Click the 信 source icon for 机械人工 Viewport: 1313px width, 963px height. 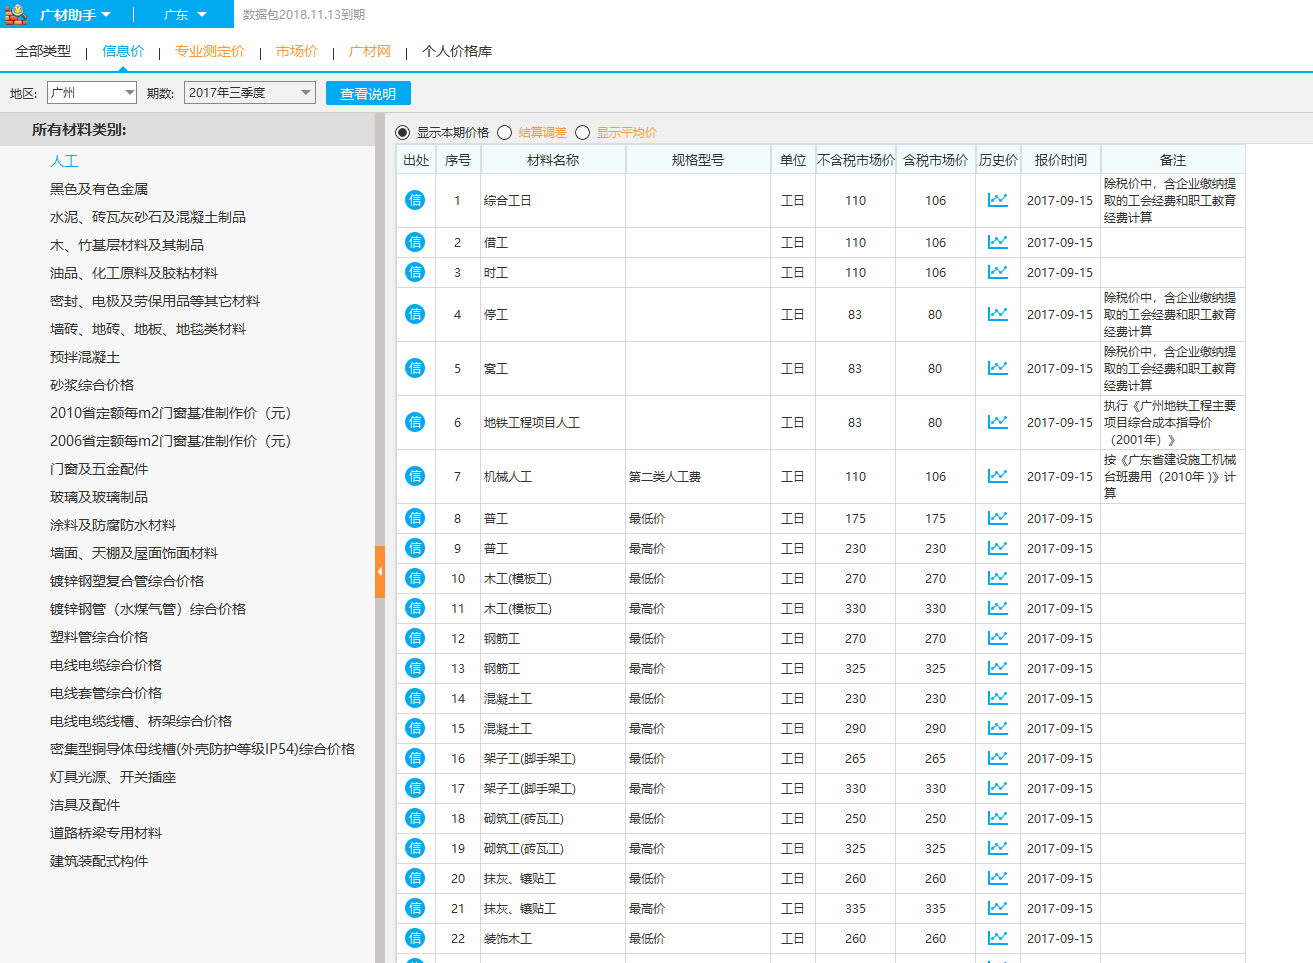click(415, 476)
